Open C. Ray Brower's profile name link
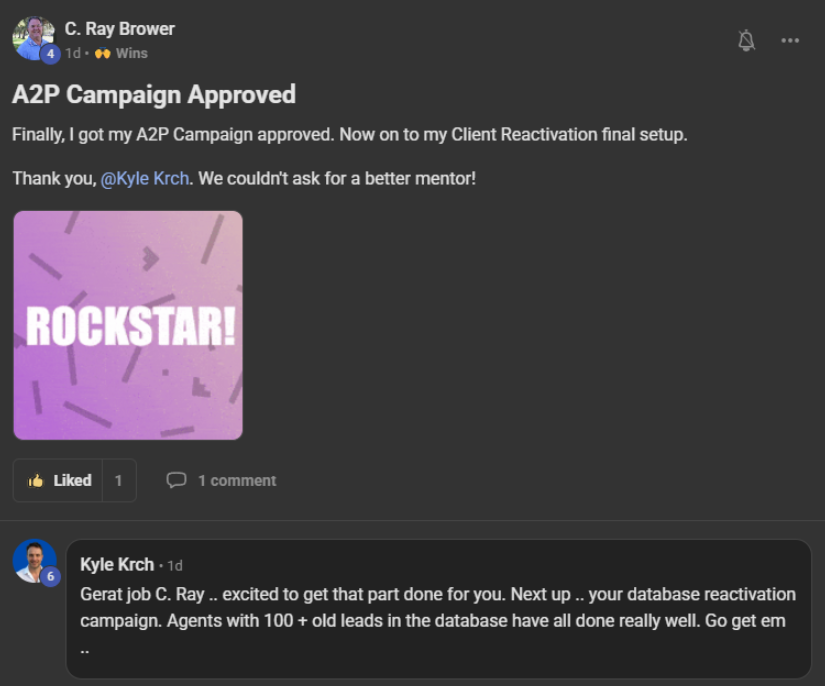 pyautogui.click(x=119, y=29)
